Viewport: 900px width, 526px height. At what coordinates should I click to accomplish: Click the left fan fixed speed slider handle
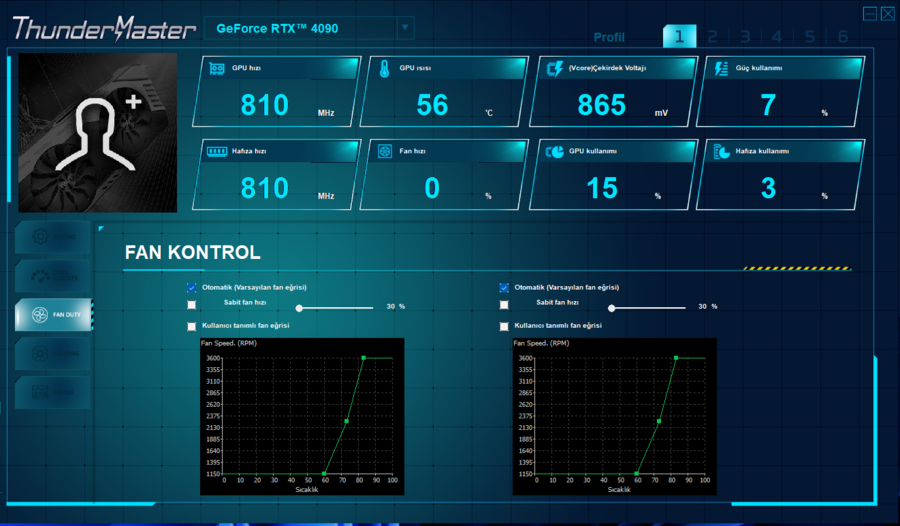[299, 308]
